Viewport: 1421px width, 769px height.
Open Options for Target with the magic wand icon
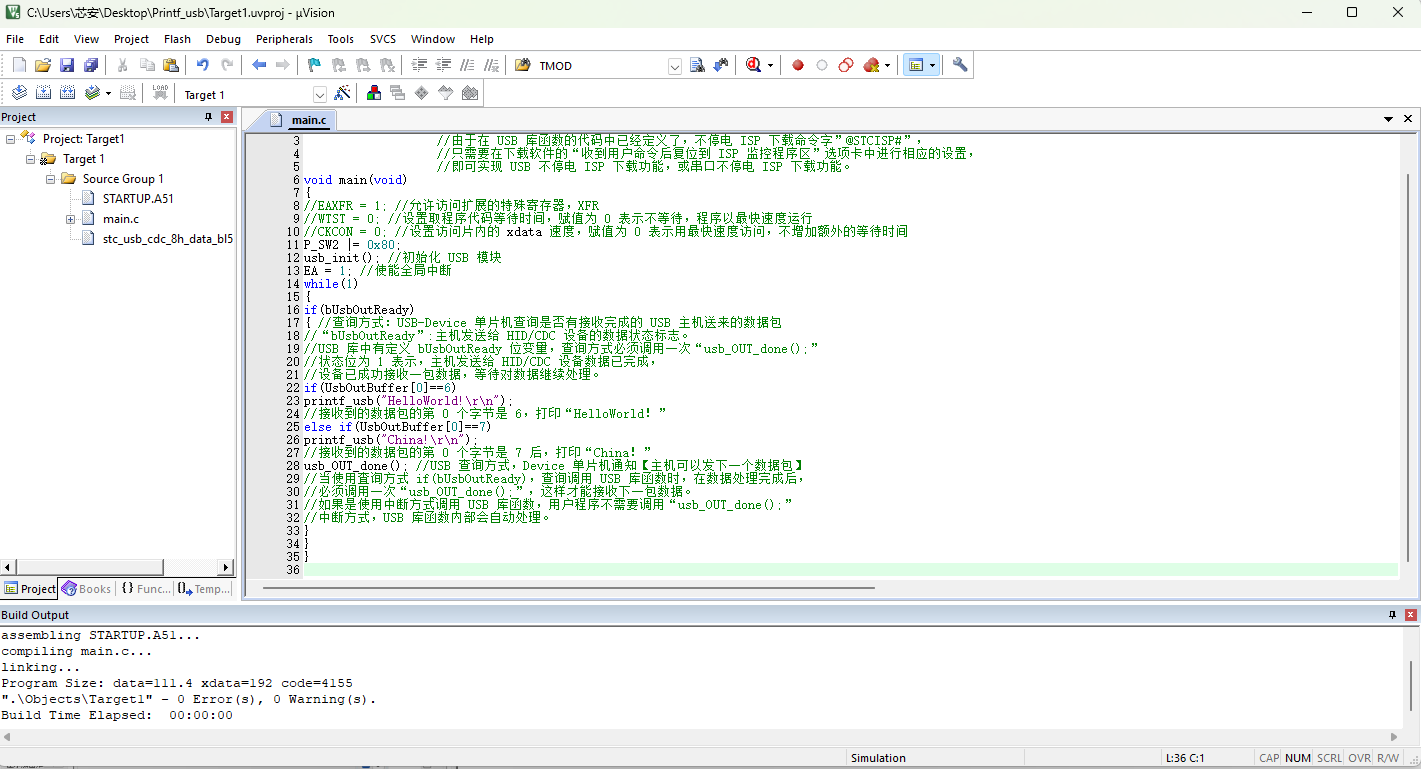[343, 93]
